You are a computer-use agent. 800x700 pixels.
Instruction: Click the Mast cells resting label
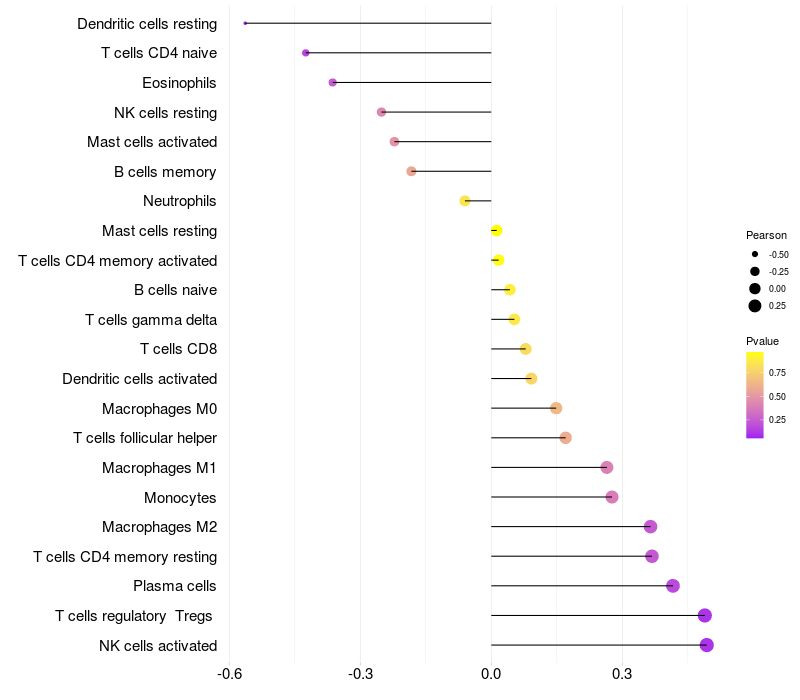point(159,231)
